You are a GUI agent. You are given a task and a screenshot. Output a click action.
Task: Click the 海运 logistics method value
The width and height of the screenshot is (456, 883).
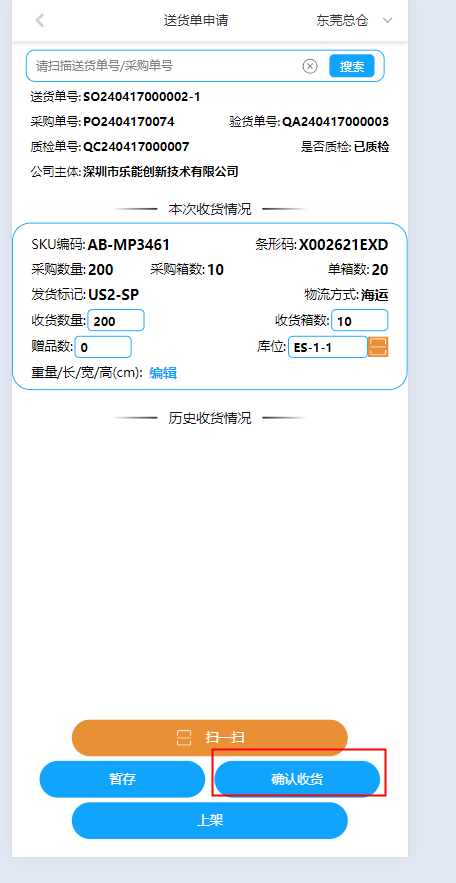pos(375,295)
